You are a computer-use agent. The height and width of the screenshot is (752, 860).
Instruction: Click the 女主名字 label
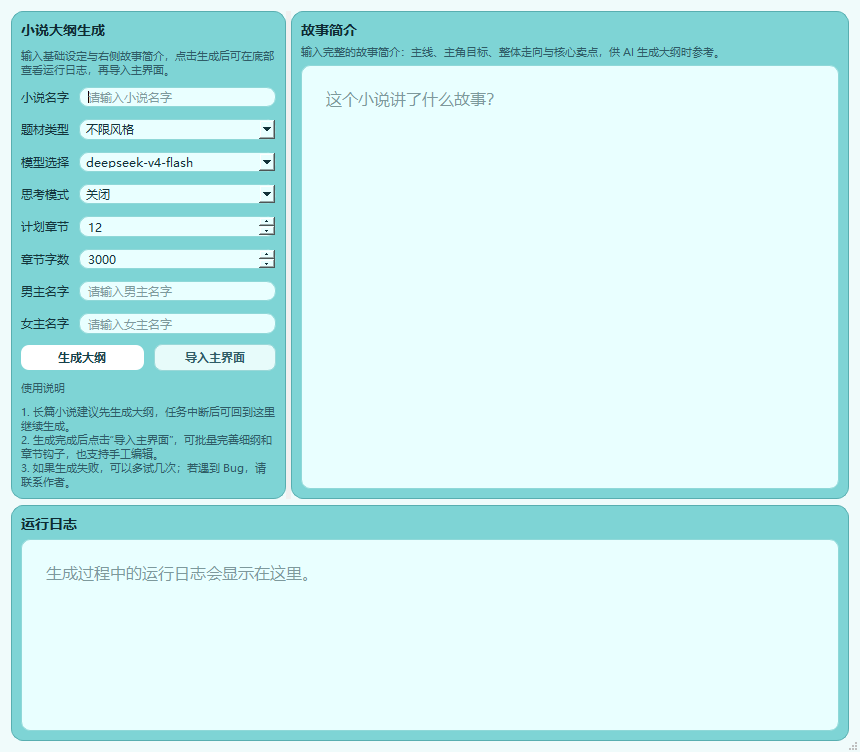tap(45, 324)
